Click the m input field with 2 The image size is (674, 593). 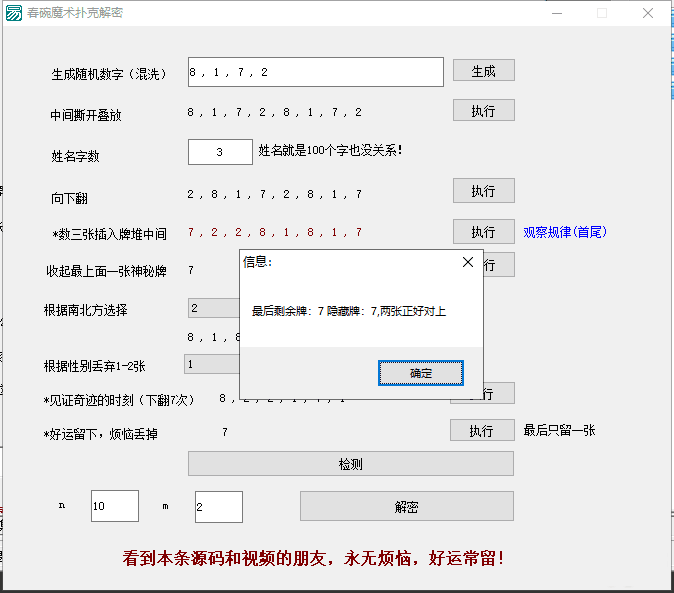[x=218, y=506]
